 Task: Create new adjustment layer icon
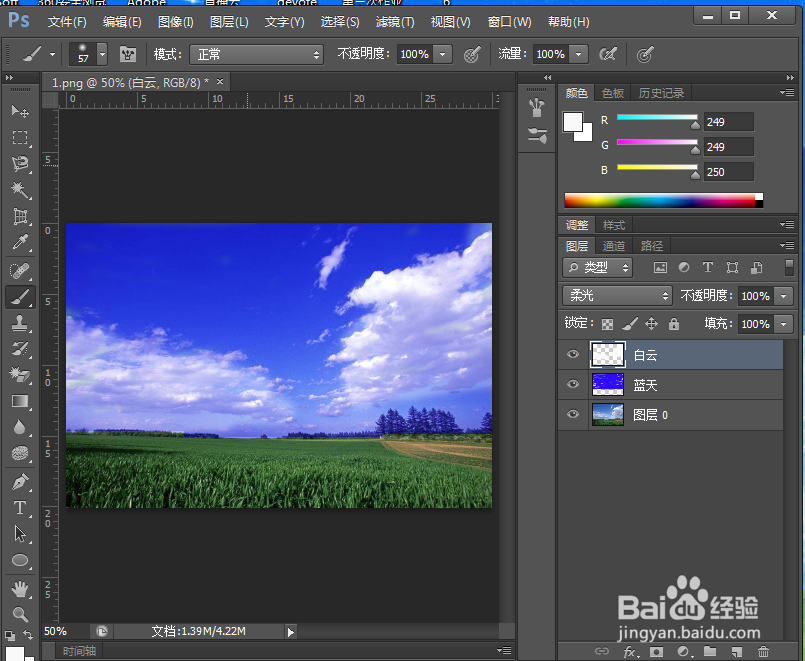pos(684,651)
